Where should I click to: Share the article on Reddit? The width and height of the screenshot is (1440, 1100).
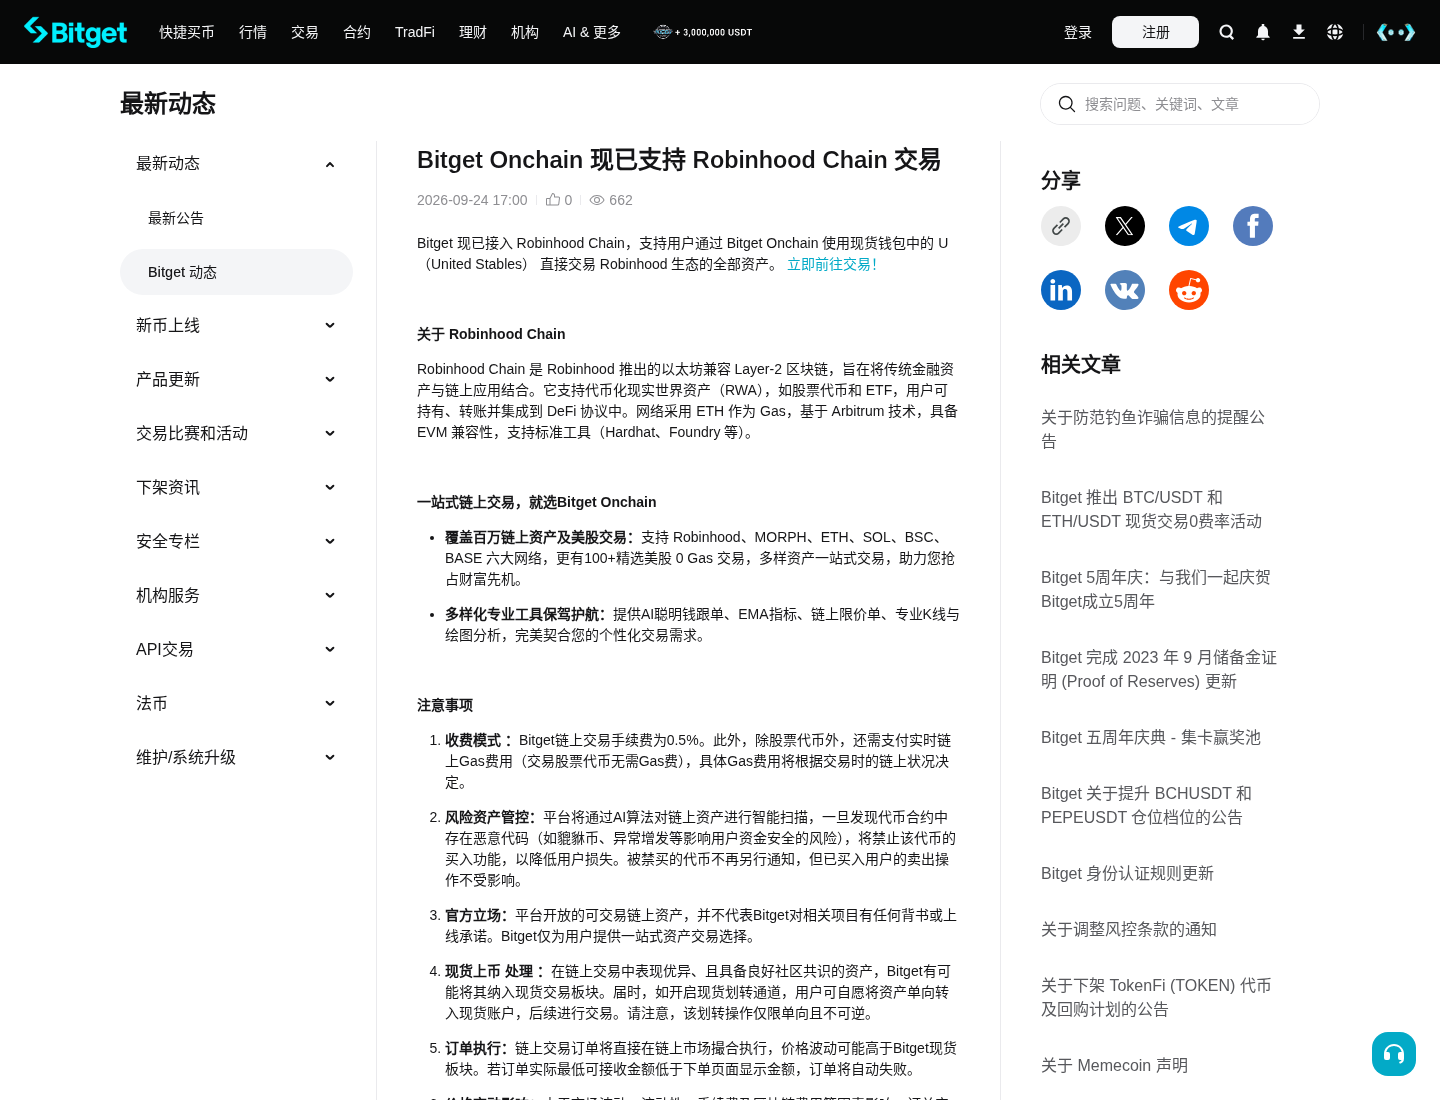click(x=1189, y=290)
